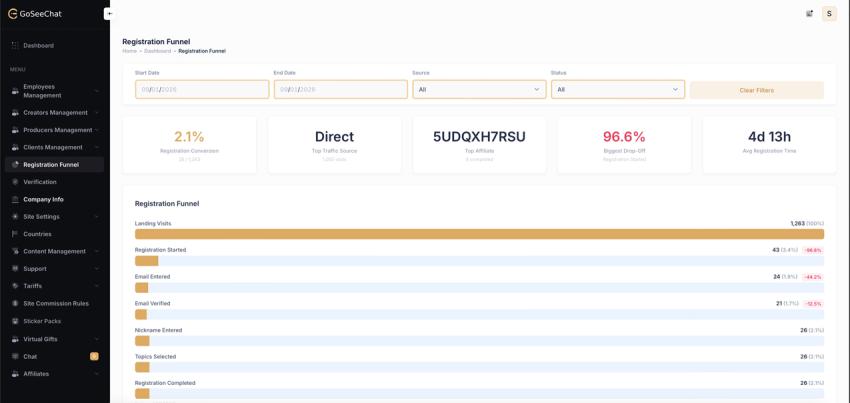
Task: Open the Source dropdown
Action: coord(479,89)
